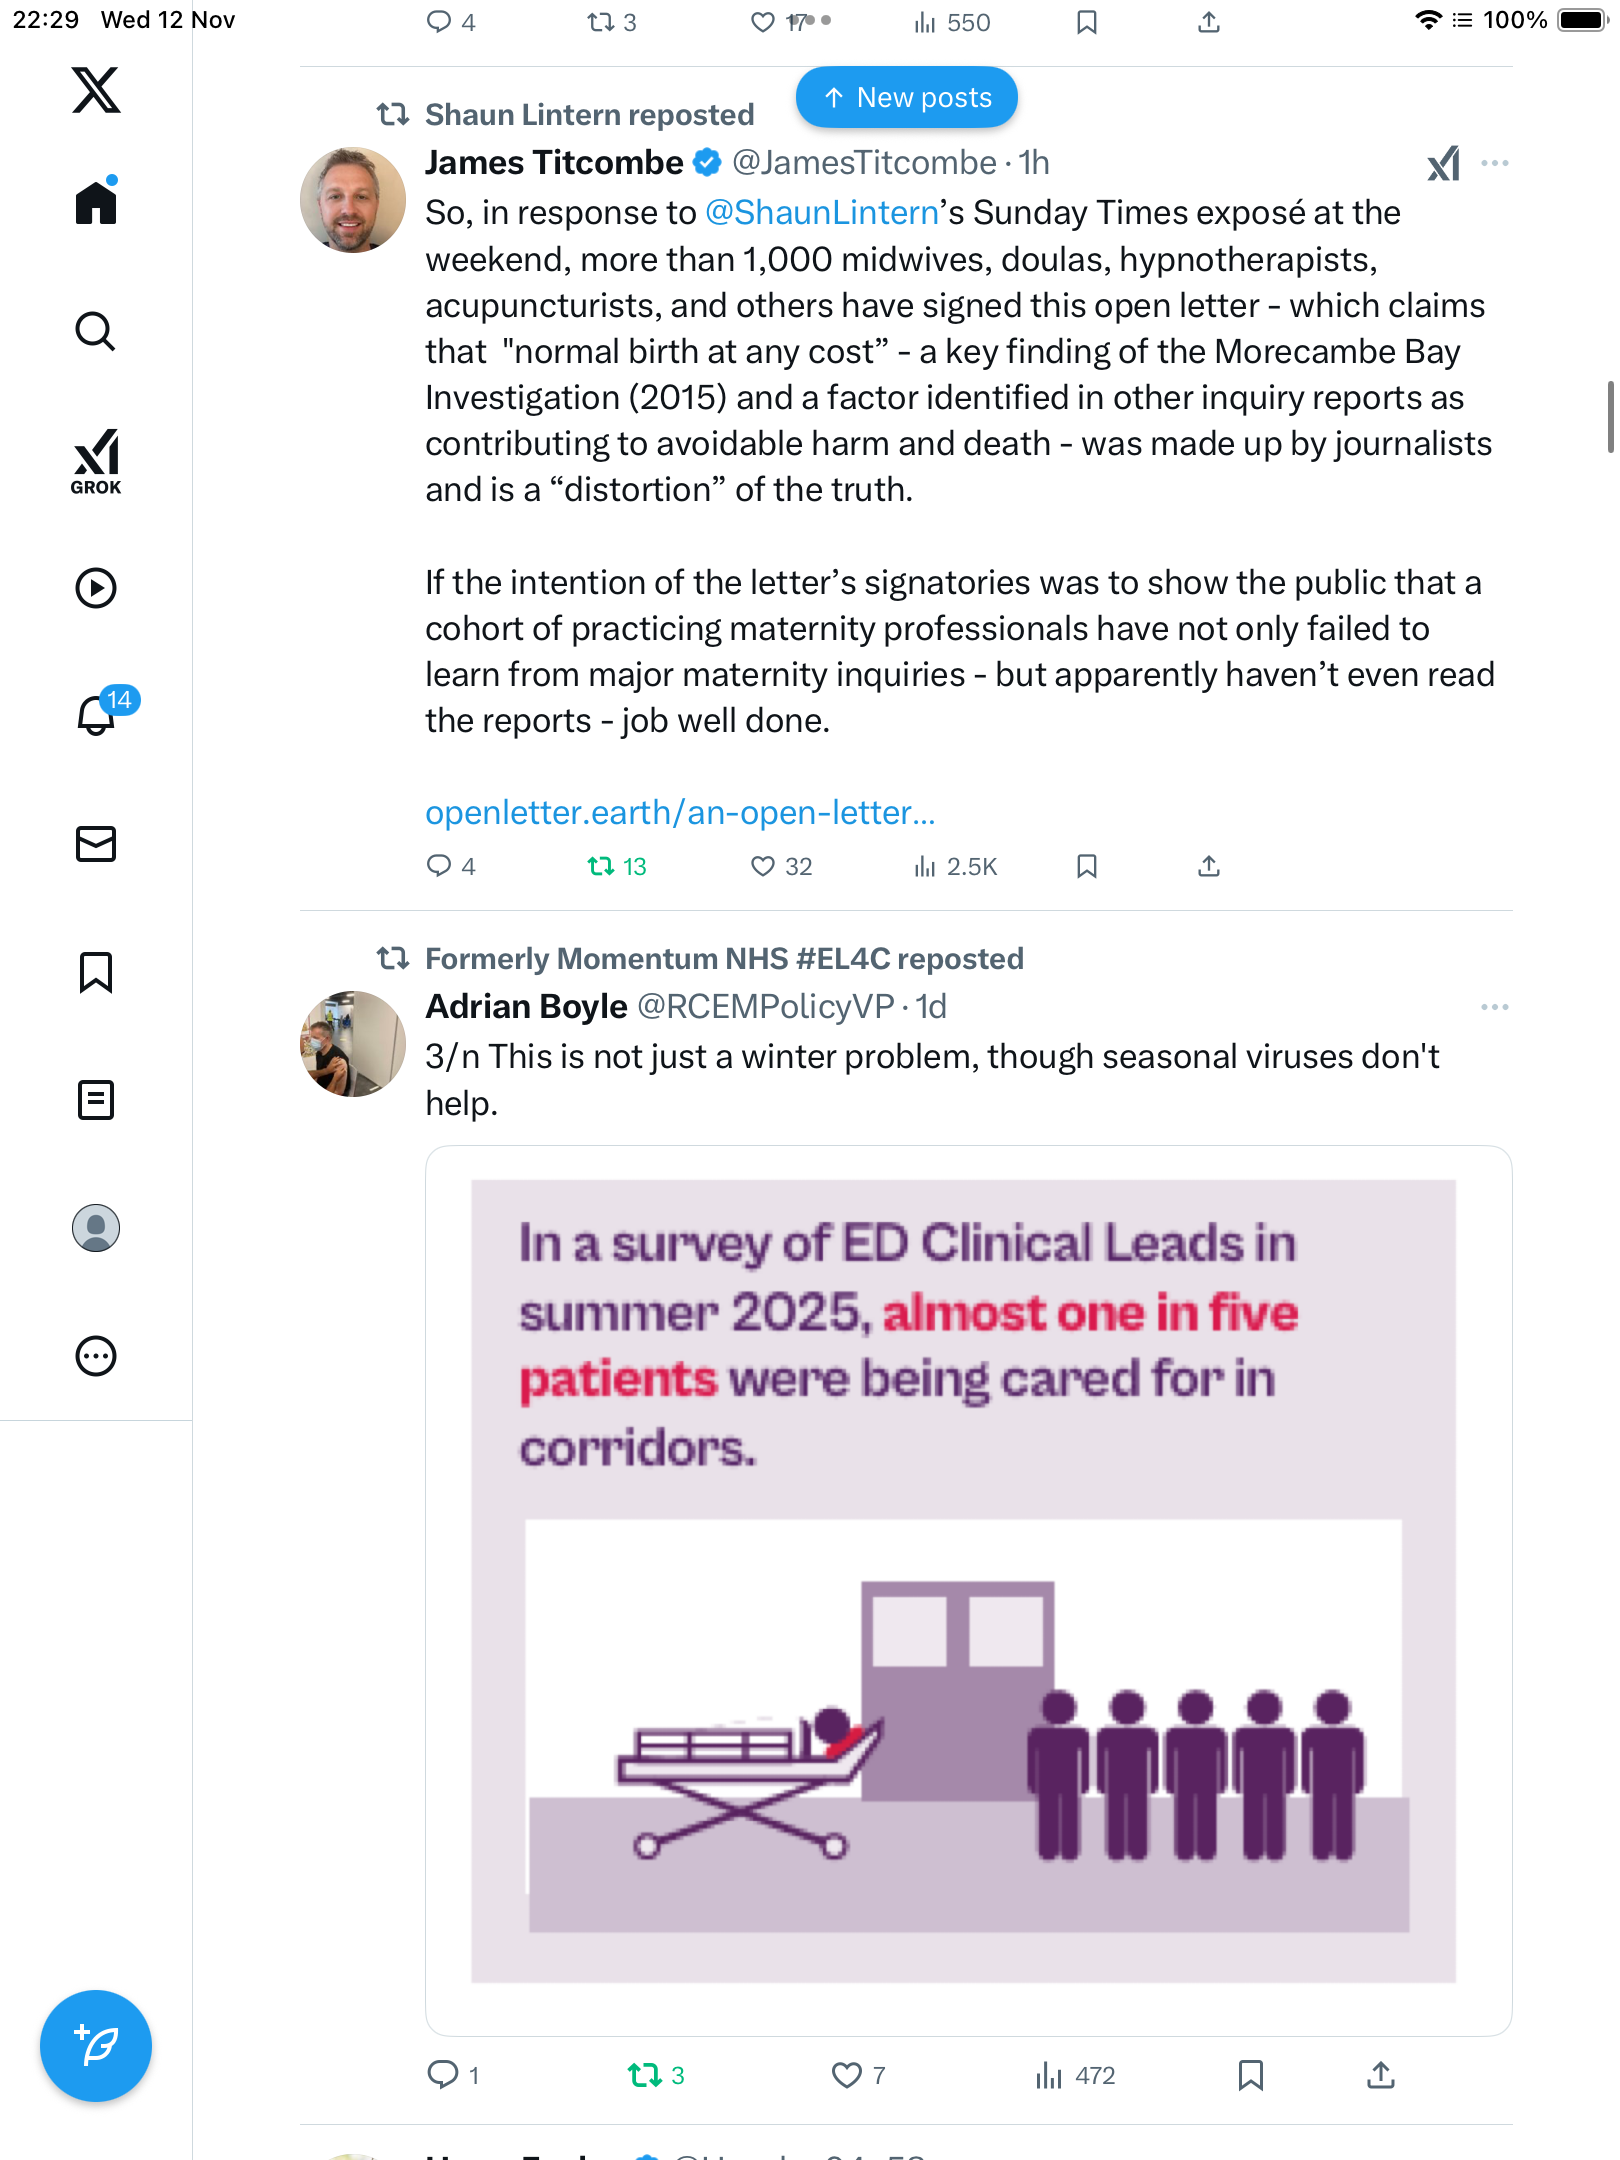The width and height of the screenshot is (1620, 2160).
Task: Open more options on Adrian Boyle's post
Action: [1495, 1007]
